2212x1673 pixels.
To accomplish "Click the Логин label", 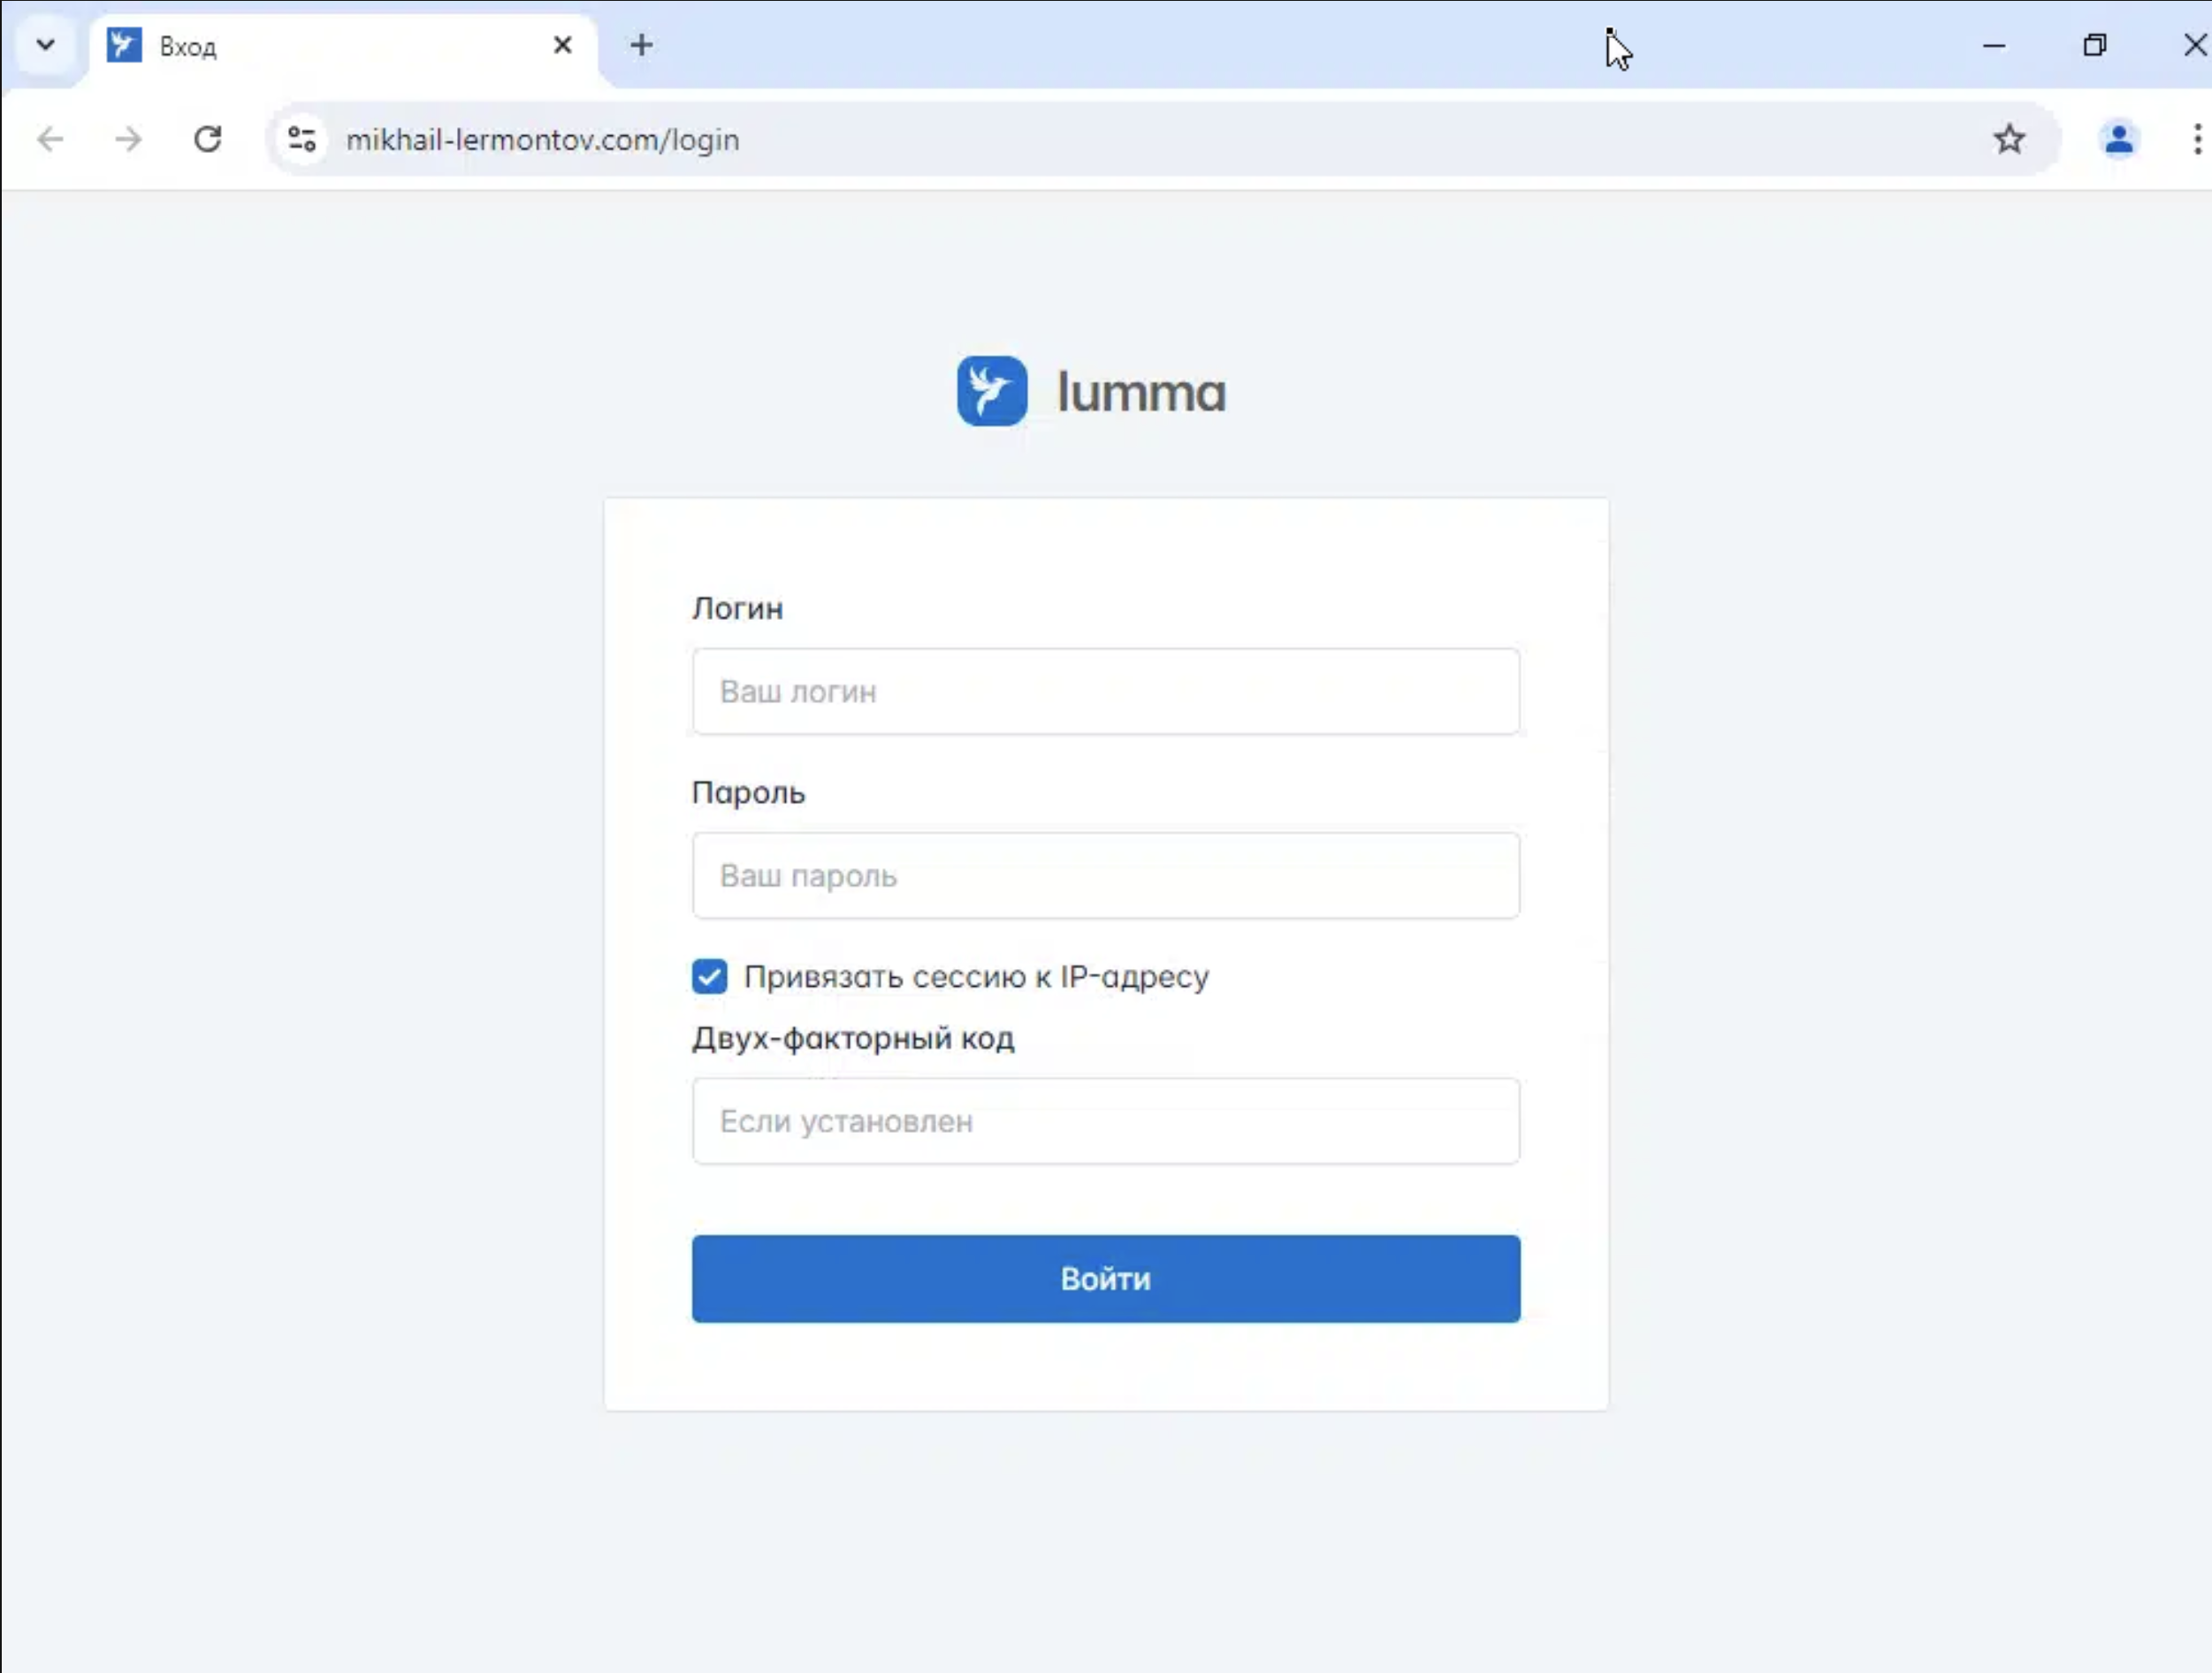I will point(737,608).
